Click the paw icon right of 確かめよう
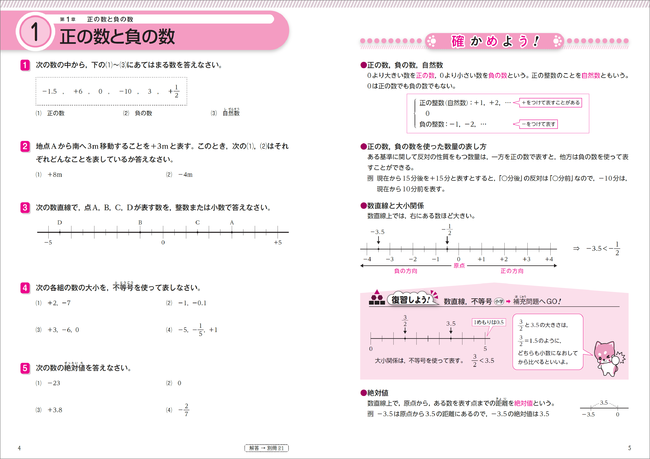The width and height of the screenshot is (650, 459). [x=558, y=41]
